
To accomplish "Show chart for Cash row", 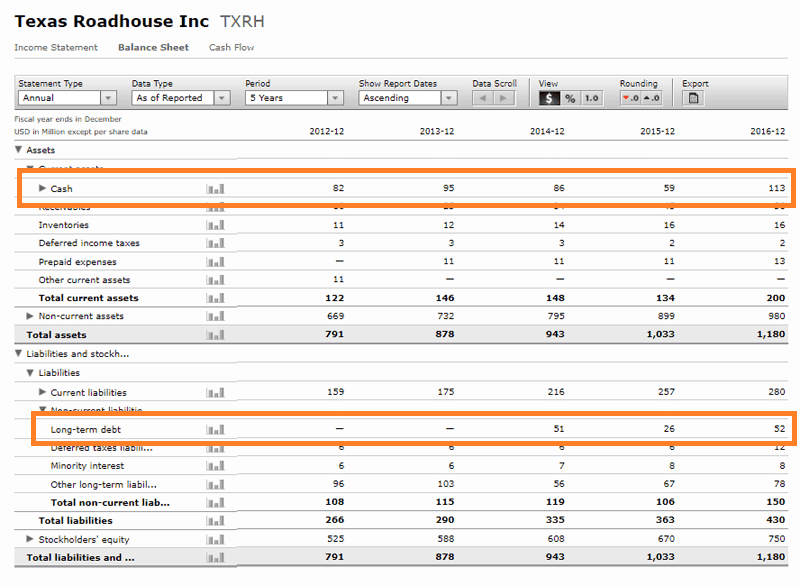I will click(x=215, y=189).
